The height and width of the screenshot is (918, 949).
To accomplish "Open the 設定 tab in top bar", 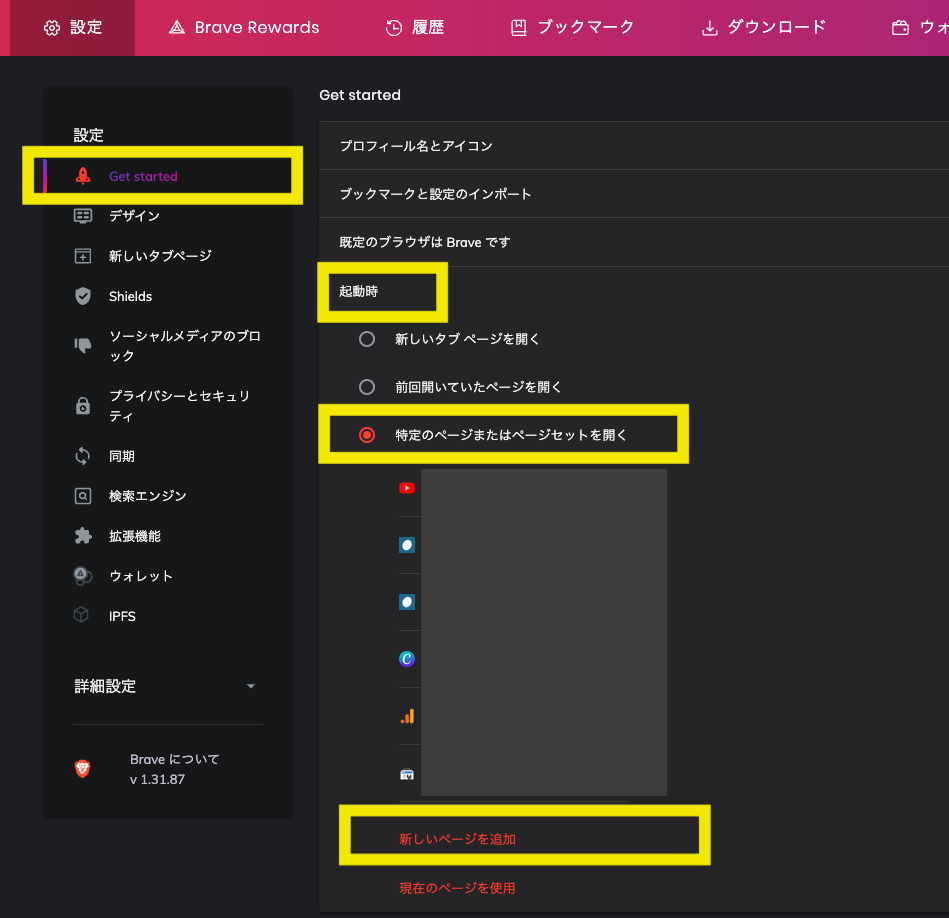I will [x=73, y=28].
